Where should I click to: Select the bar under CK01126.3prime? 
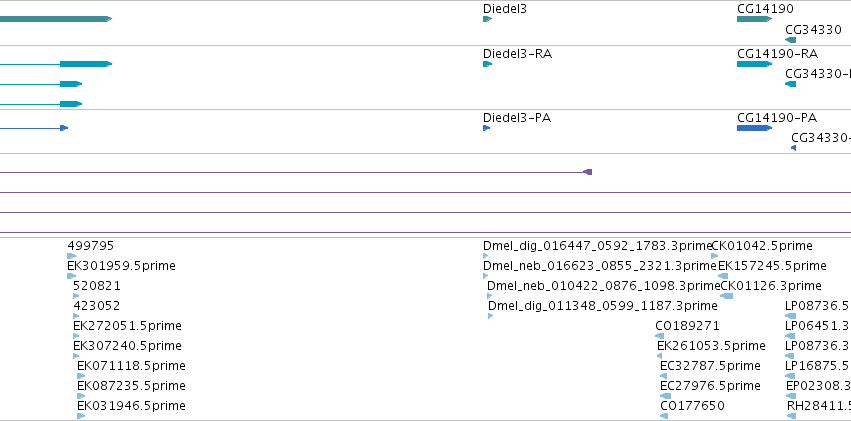point(726,296)
